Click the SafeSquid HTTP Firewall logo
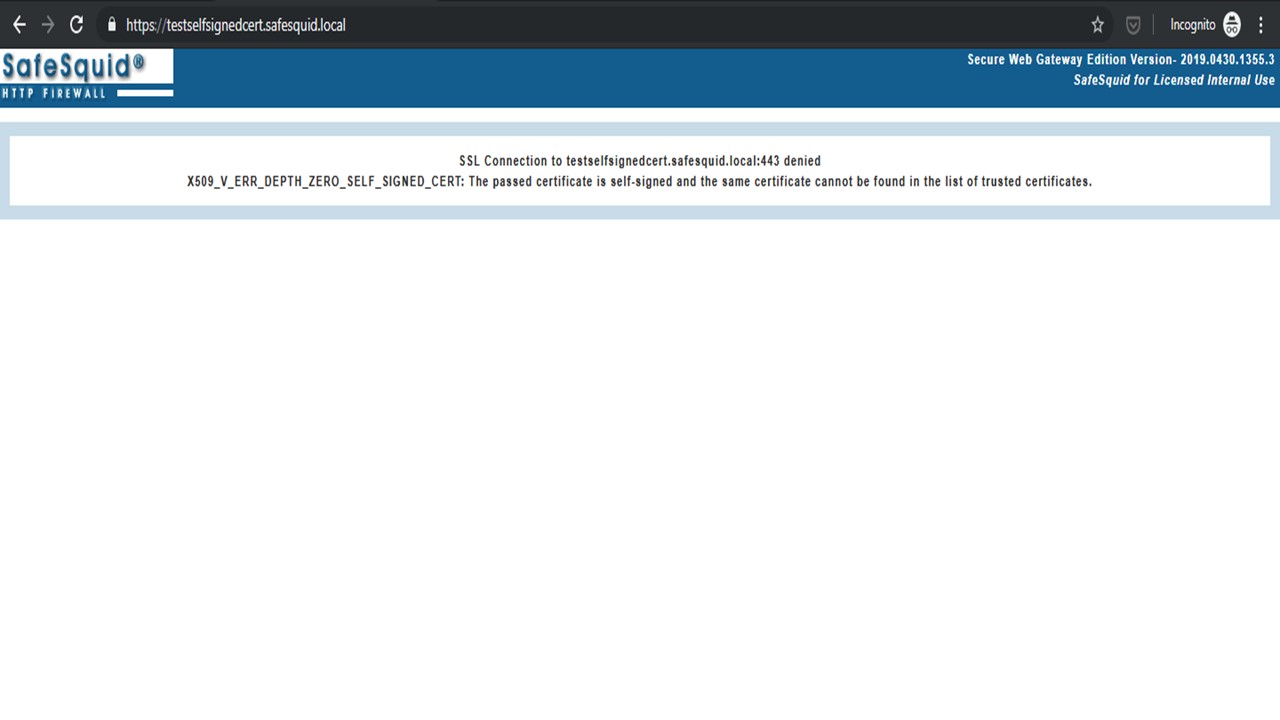This screenshot has width=1280, height=720. coord(87,75)
